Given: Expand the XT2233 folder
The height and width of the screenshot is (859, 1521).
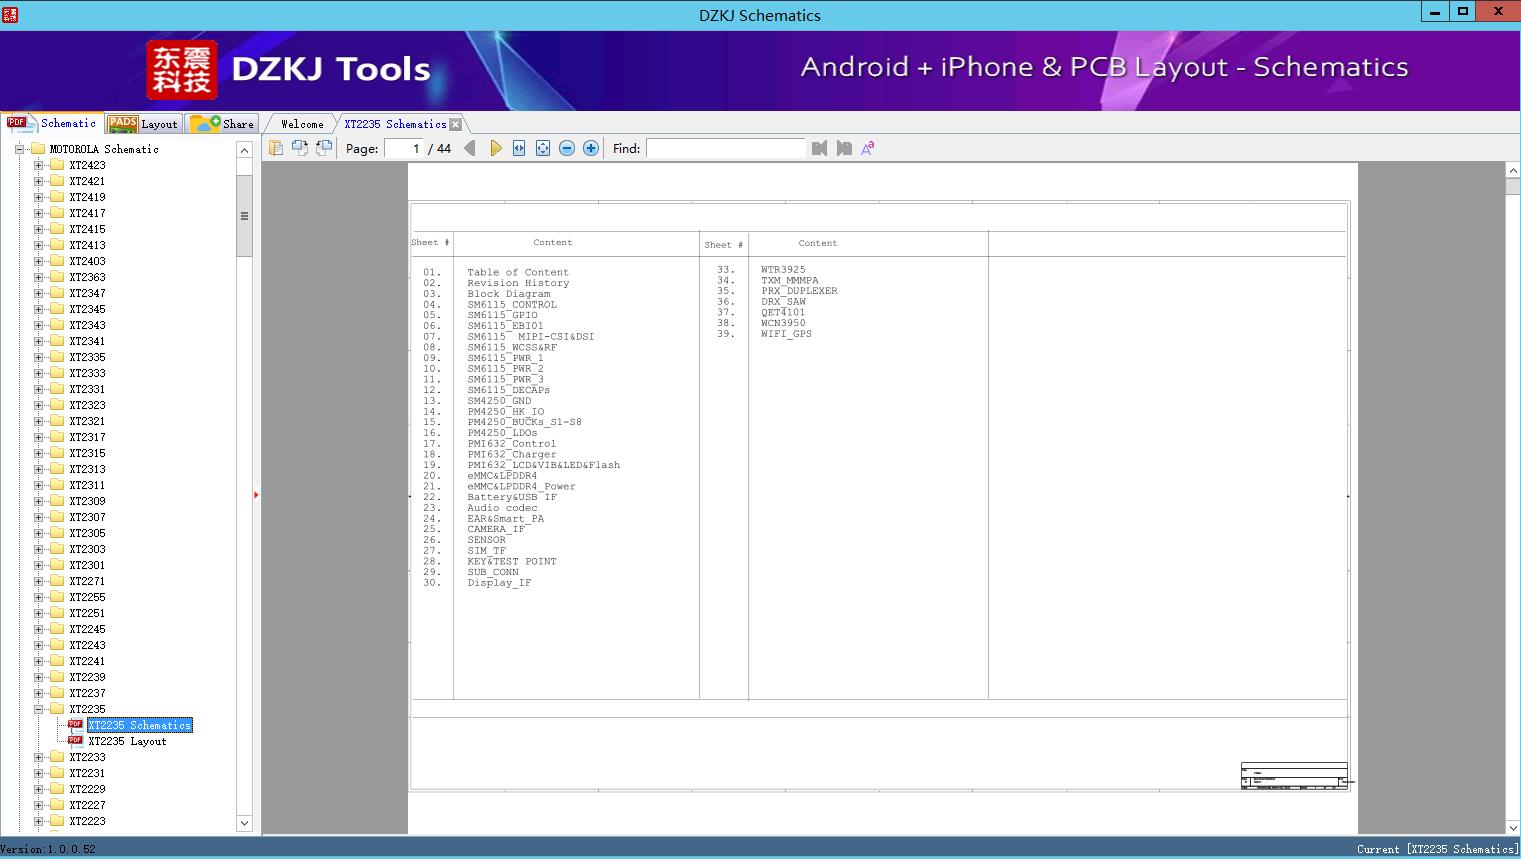Looking at the screenshot, I should pos(39,757).
